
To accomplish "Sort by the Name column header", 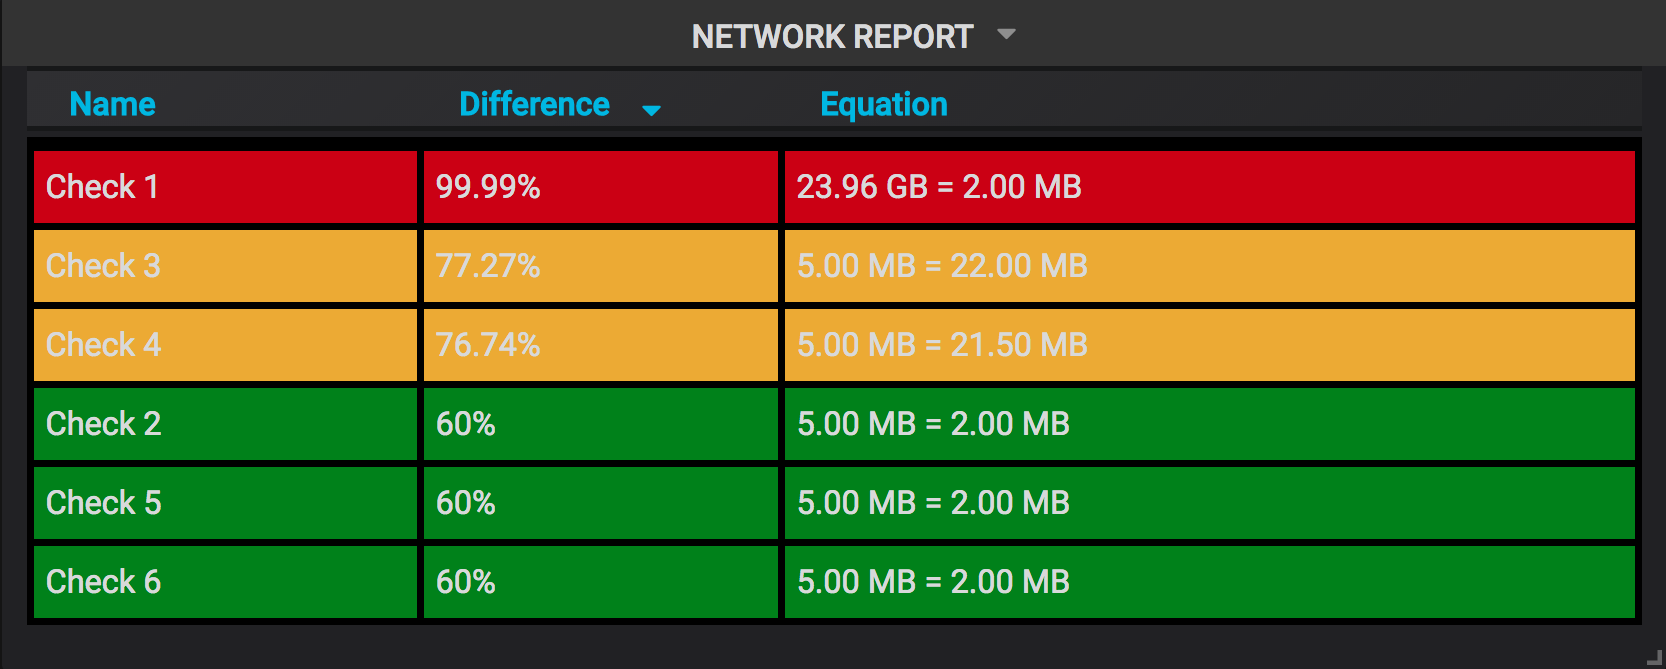I will point(113,104).
